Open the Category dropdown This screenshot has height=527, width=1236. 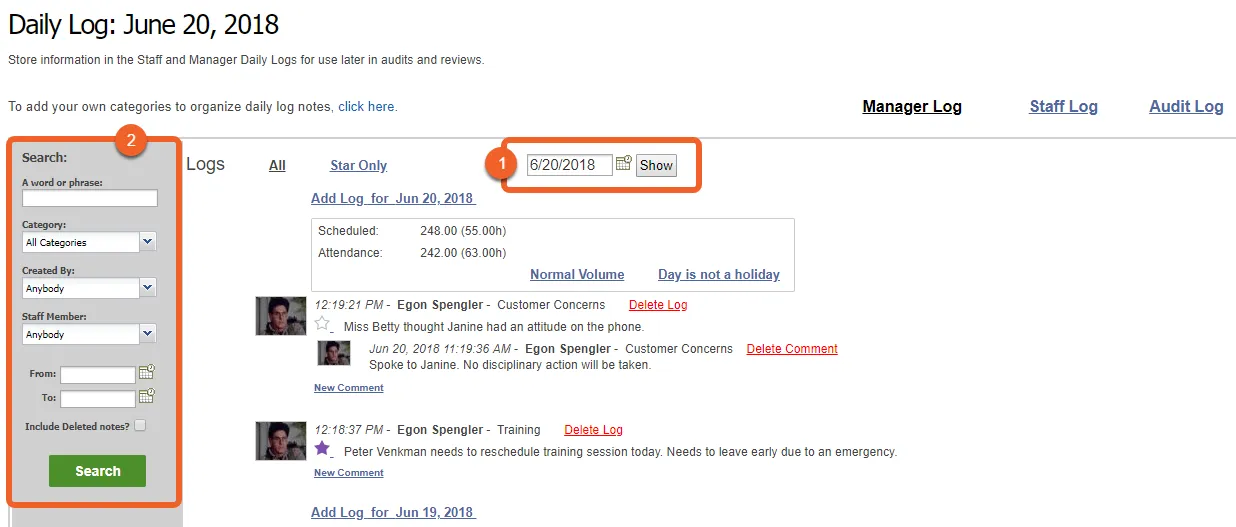pos(89,242)
